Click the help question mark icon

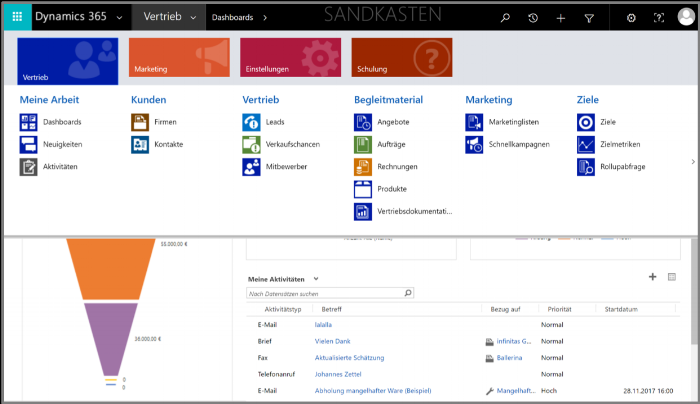[x=659, y=18]
